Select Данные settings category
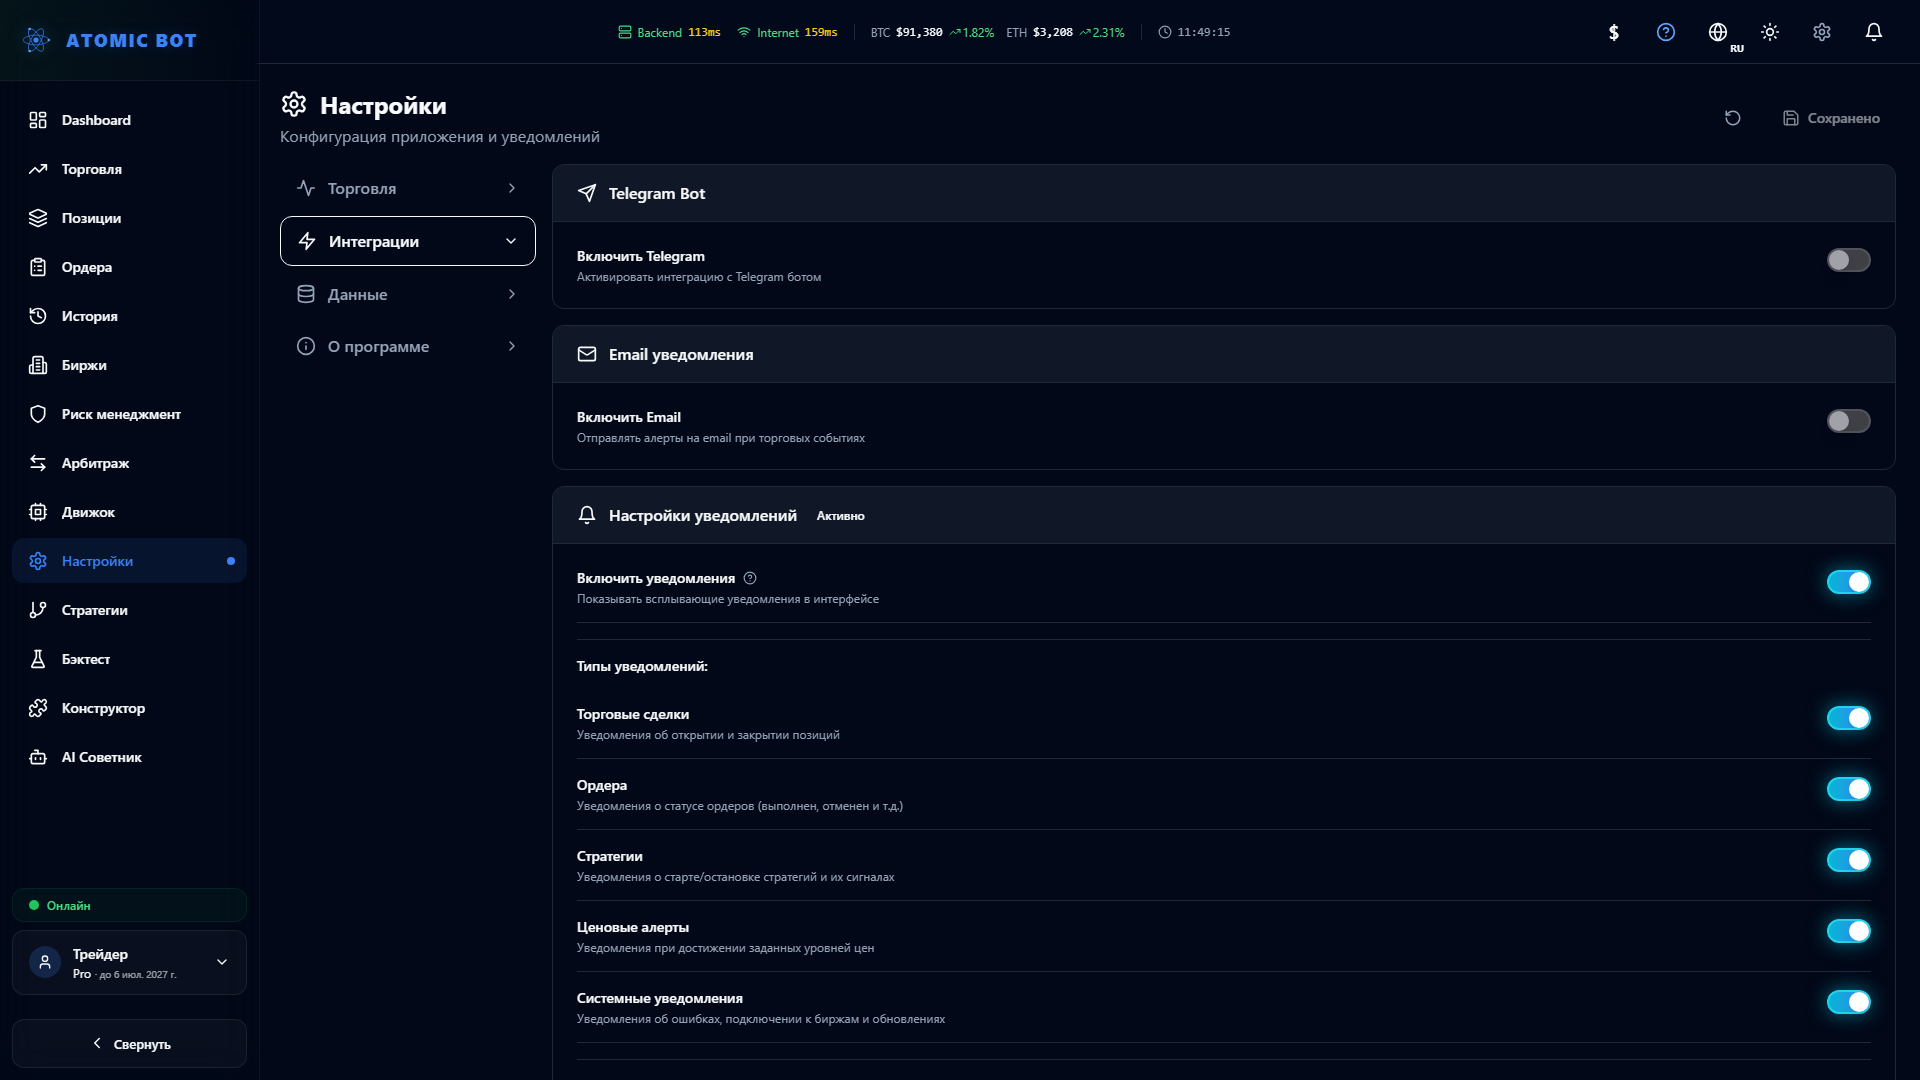Viewport: 1920px width, 1080px height. coord(408,294)
